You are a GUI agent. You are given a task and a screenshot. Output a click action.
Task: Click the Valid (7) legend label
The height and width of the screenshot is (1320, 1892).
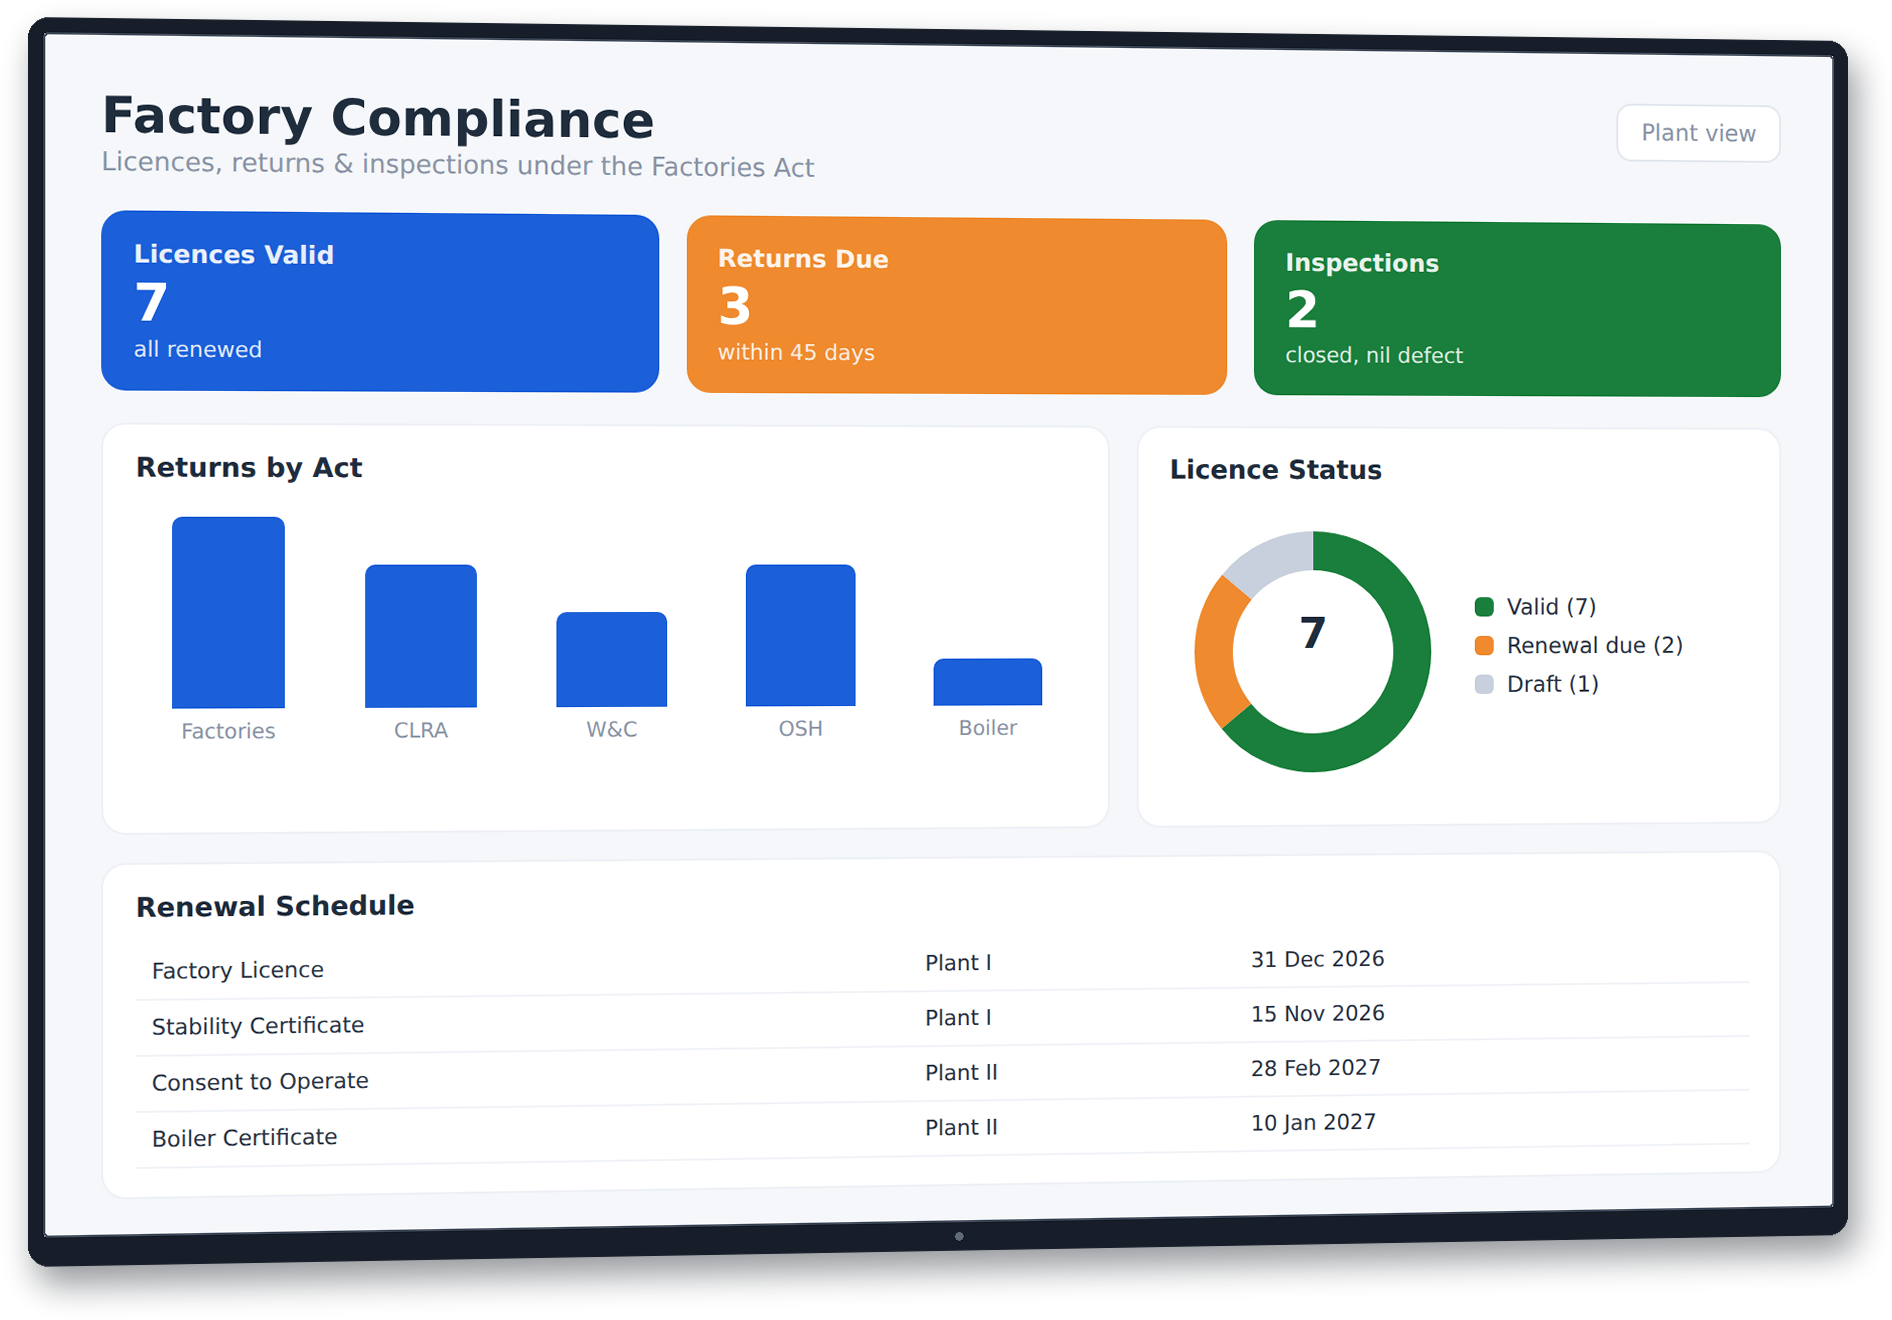(x=1551, y=607)
